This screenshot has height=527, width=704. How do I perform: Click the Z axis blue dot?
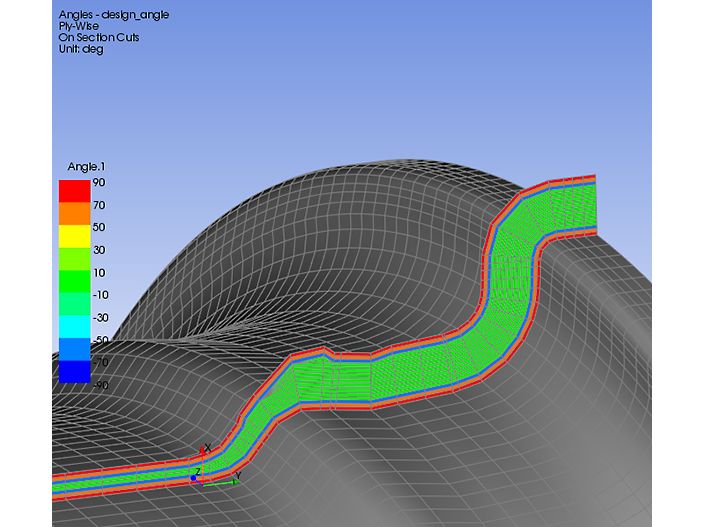point(194,478)
